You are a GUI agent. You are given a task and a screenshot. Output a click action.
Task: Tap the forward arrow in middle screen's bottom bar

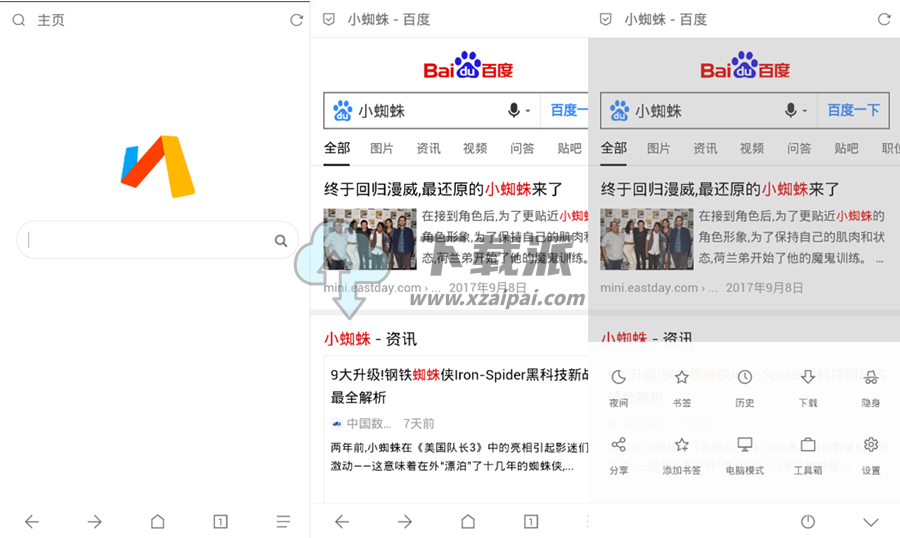pyautogui.click(x=405, y=521)
